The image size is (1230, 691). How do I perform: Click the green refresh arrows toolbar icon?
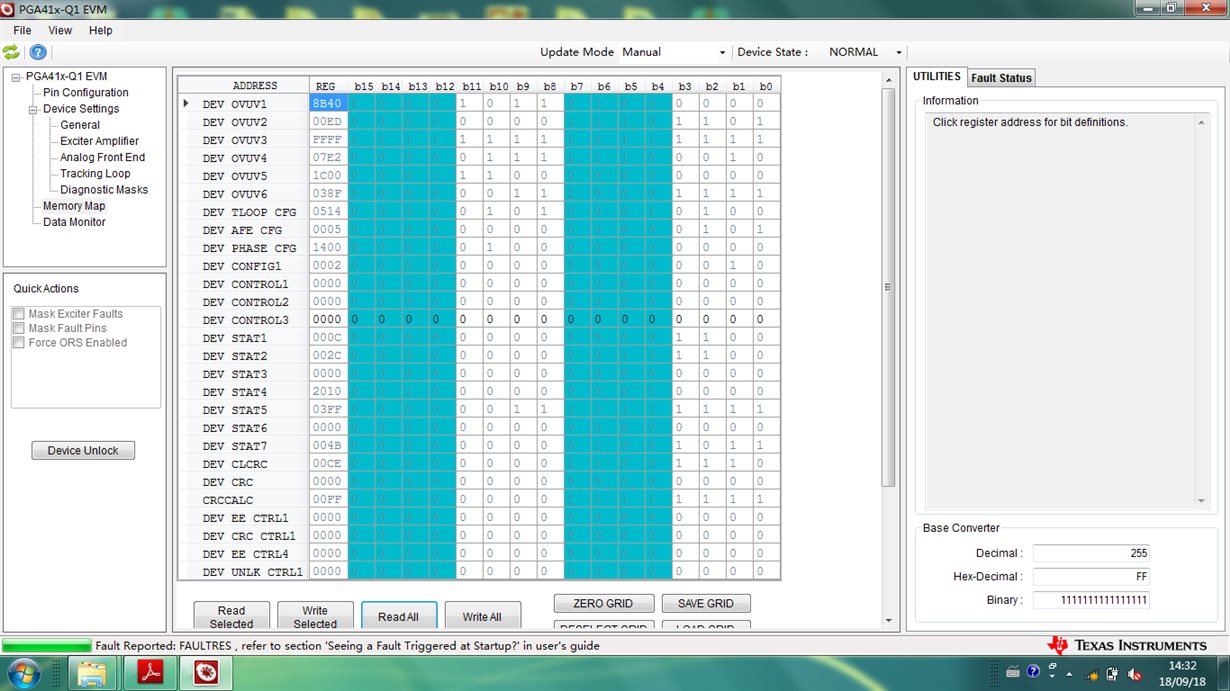(11, 52)
